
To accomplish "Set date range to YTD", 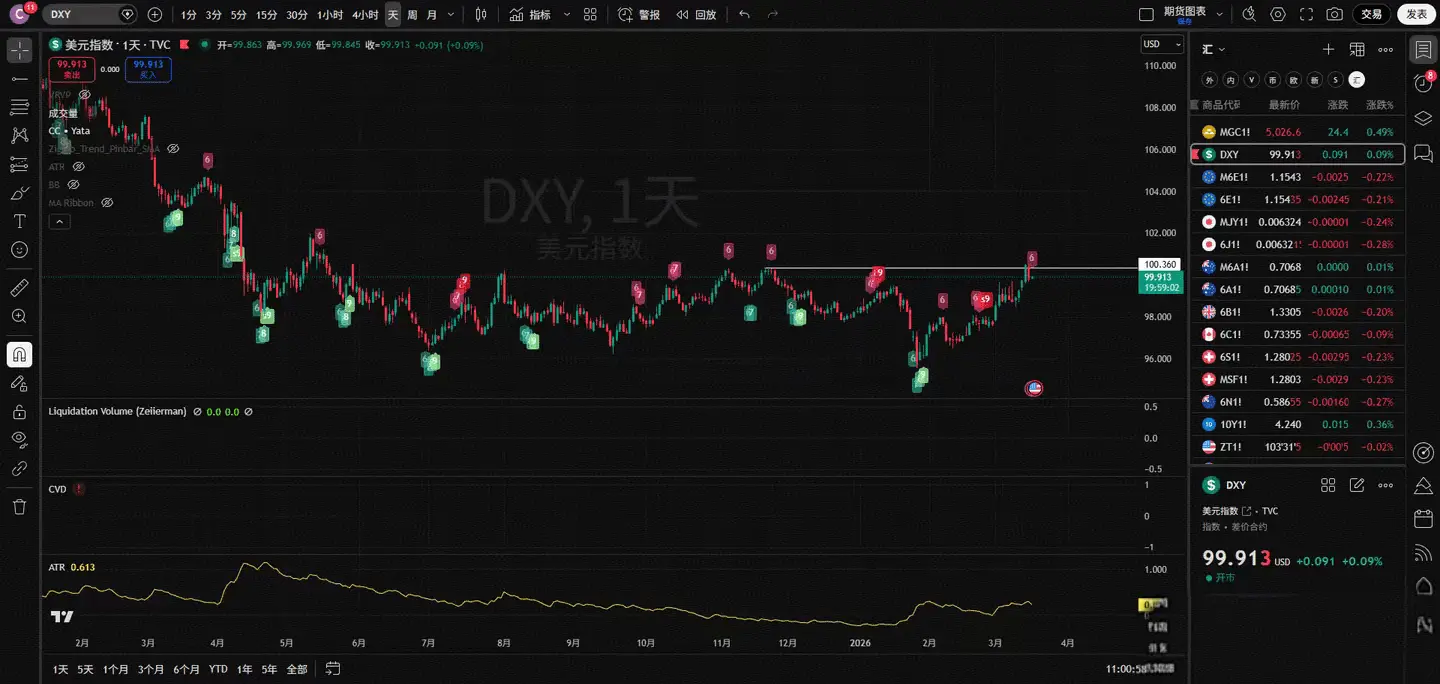I will (217, 669).
